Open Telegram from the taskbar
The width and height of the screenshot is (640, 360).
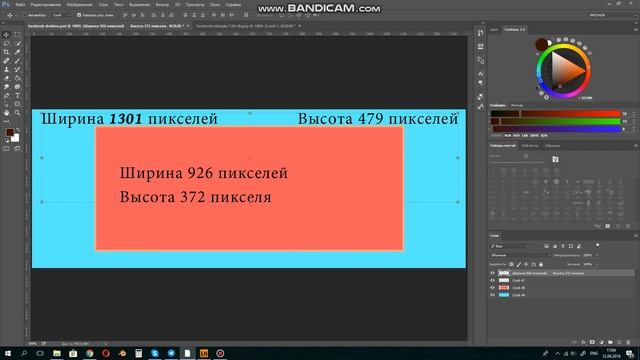click(171, 353)
